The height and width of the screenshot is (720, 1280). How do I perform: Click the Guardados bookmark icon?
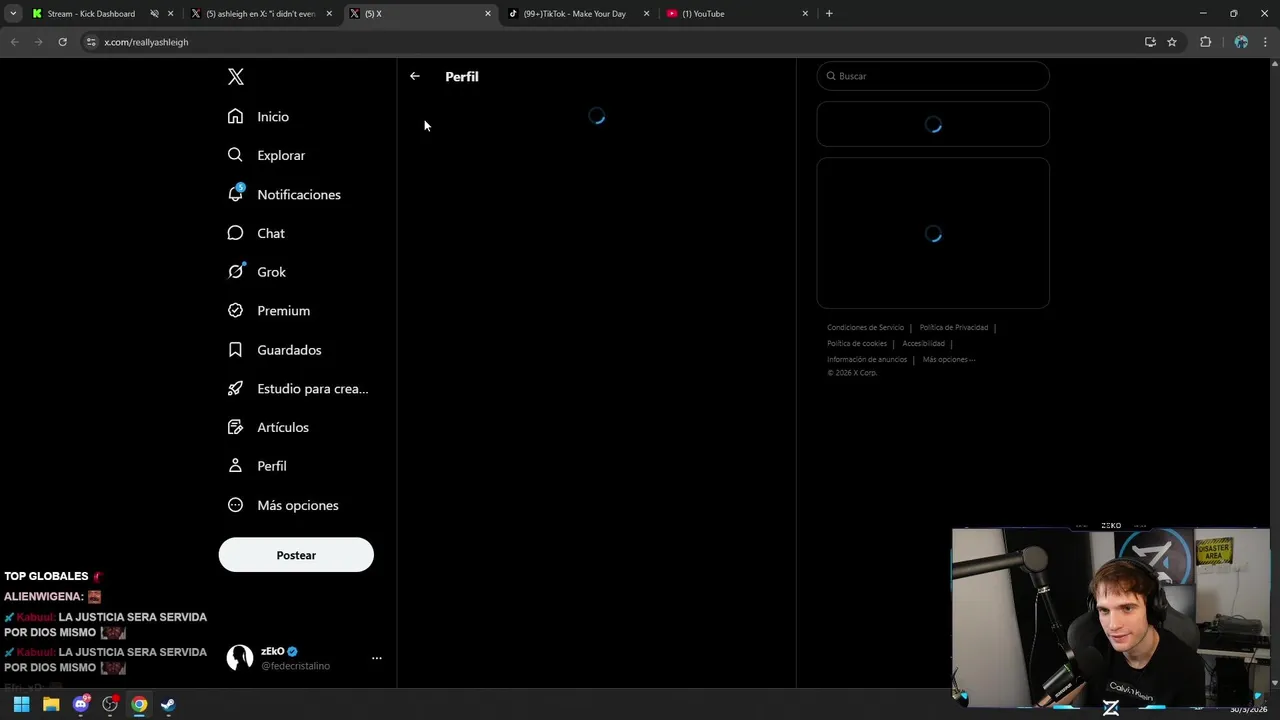pos(235,350)
